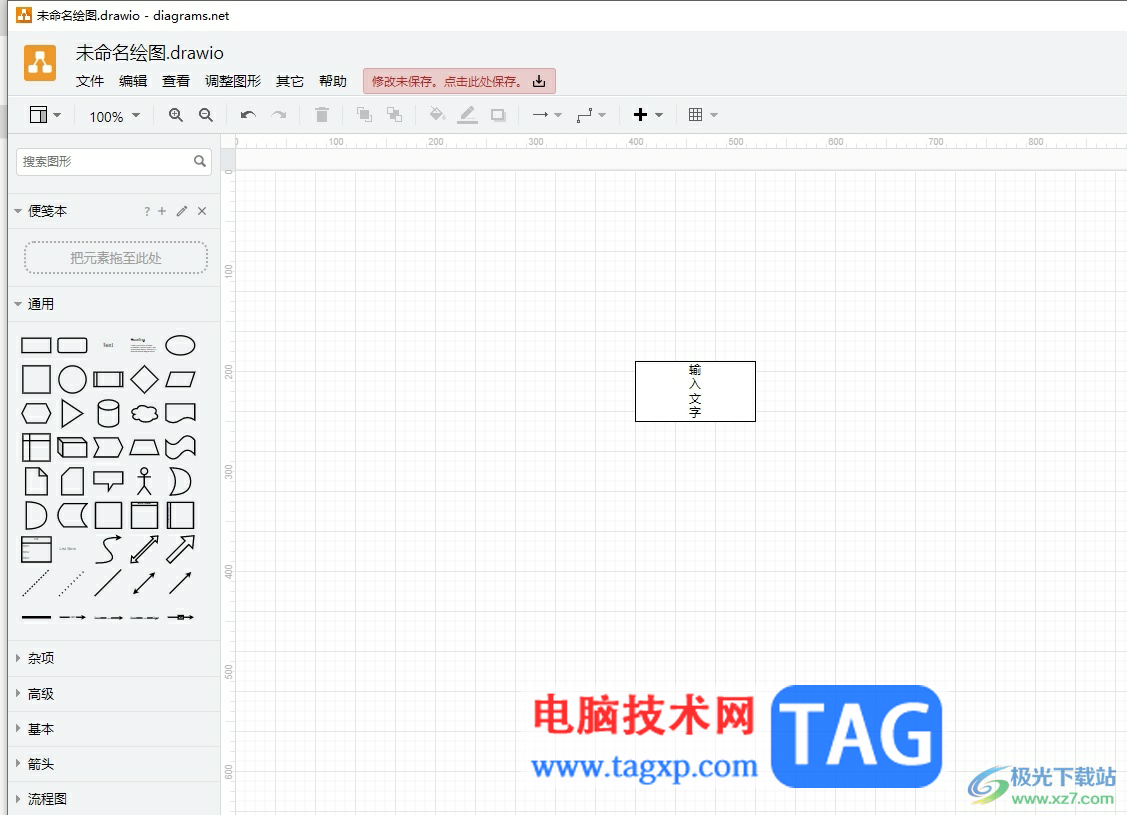Expand the 流程图 section
Viewport: 1127px width, 815px height.
click(41, 799)
